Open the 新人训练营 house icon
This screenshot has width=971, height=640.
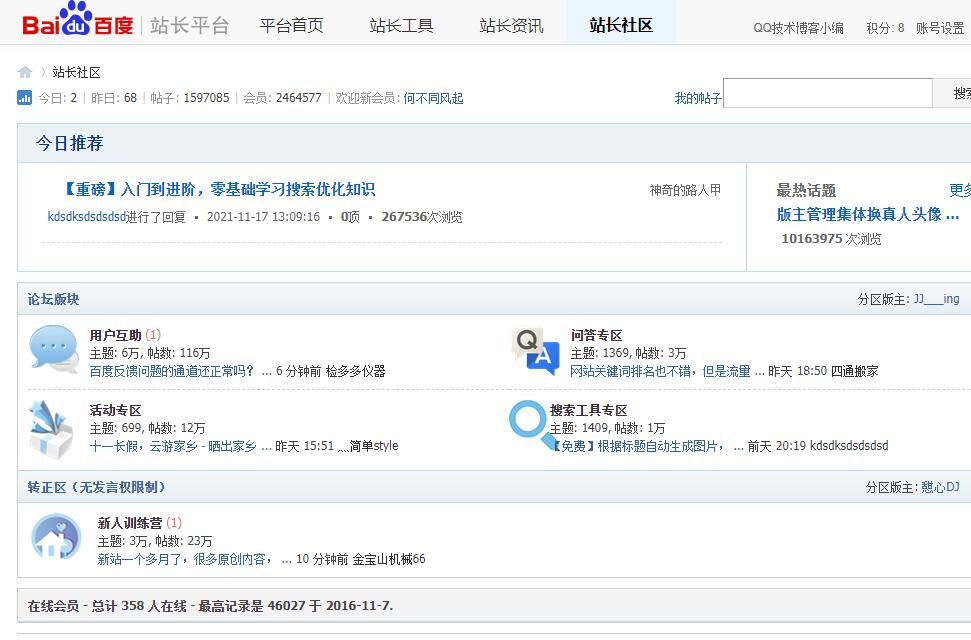click(x=55, y=537)
